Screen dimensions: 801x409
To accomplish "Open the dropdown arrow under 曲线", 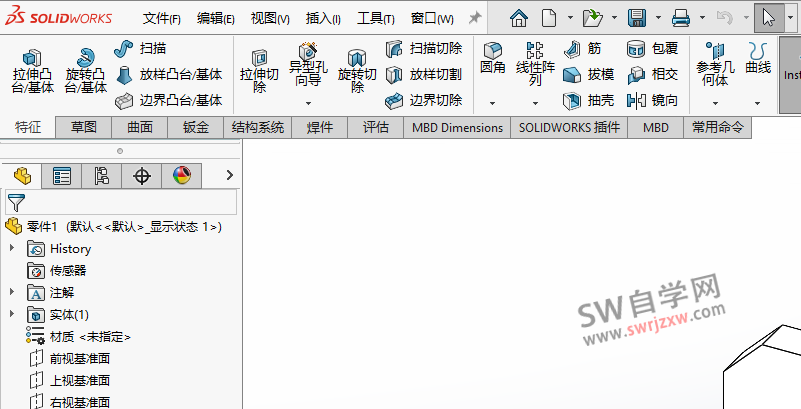I will [x=757, y=103].
